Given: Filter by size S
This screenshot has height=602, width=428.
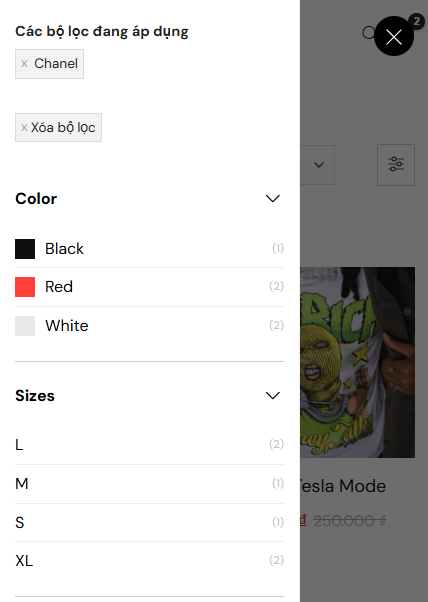Looking at the screenshot, I should (149, 523).
